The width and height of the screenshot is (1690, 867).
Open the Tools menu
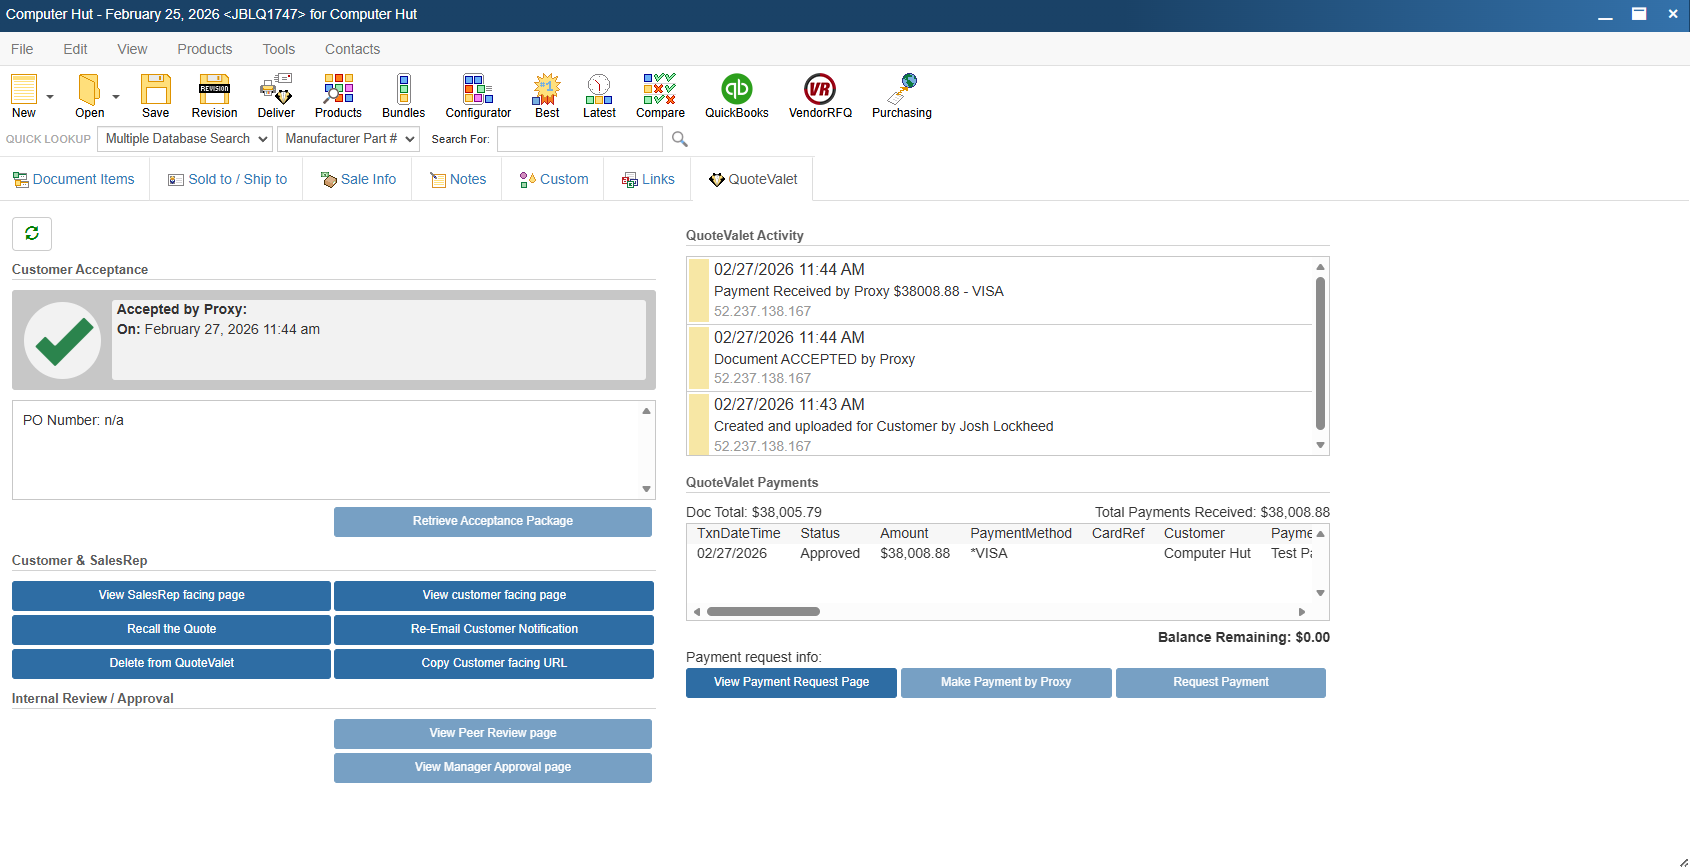278,49
